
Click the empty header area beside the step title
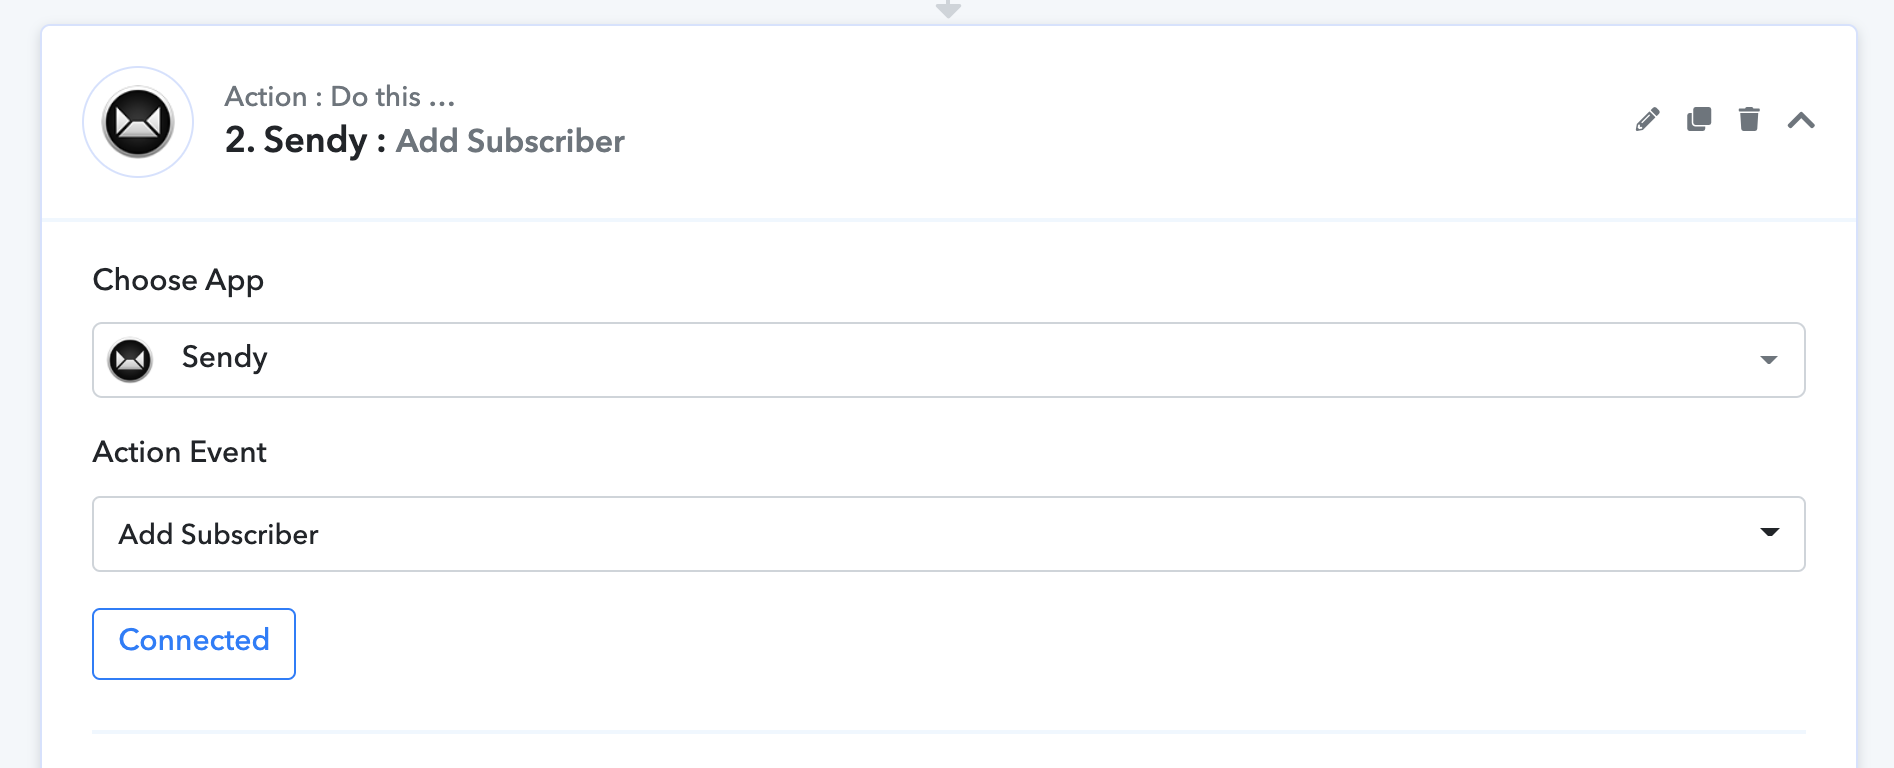[1120, 122]
